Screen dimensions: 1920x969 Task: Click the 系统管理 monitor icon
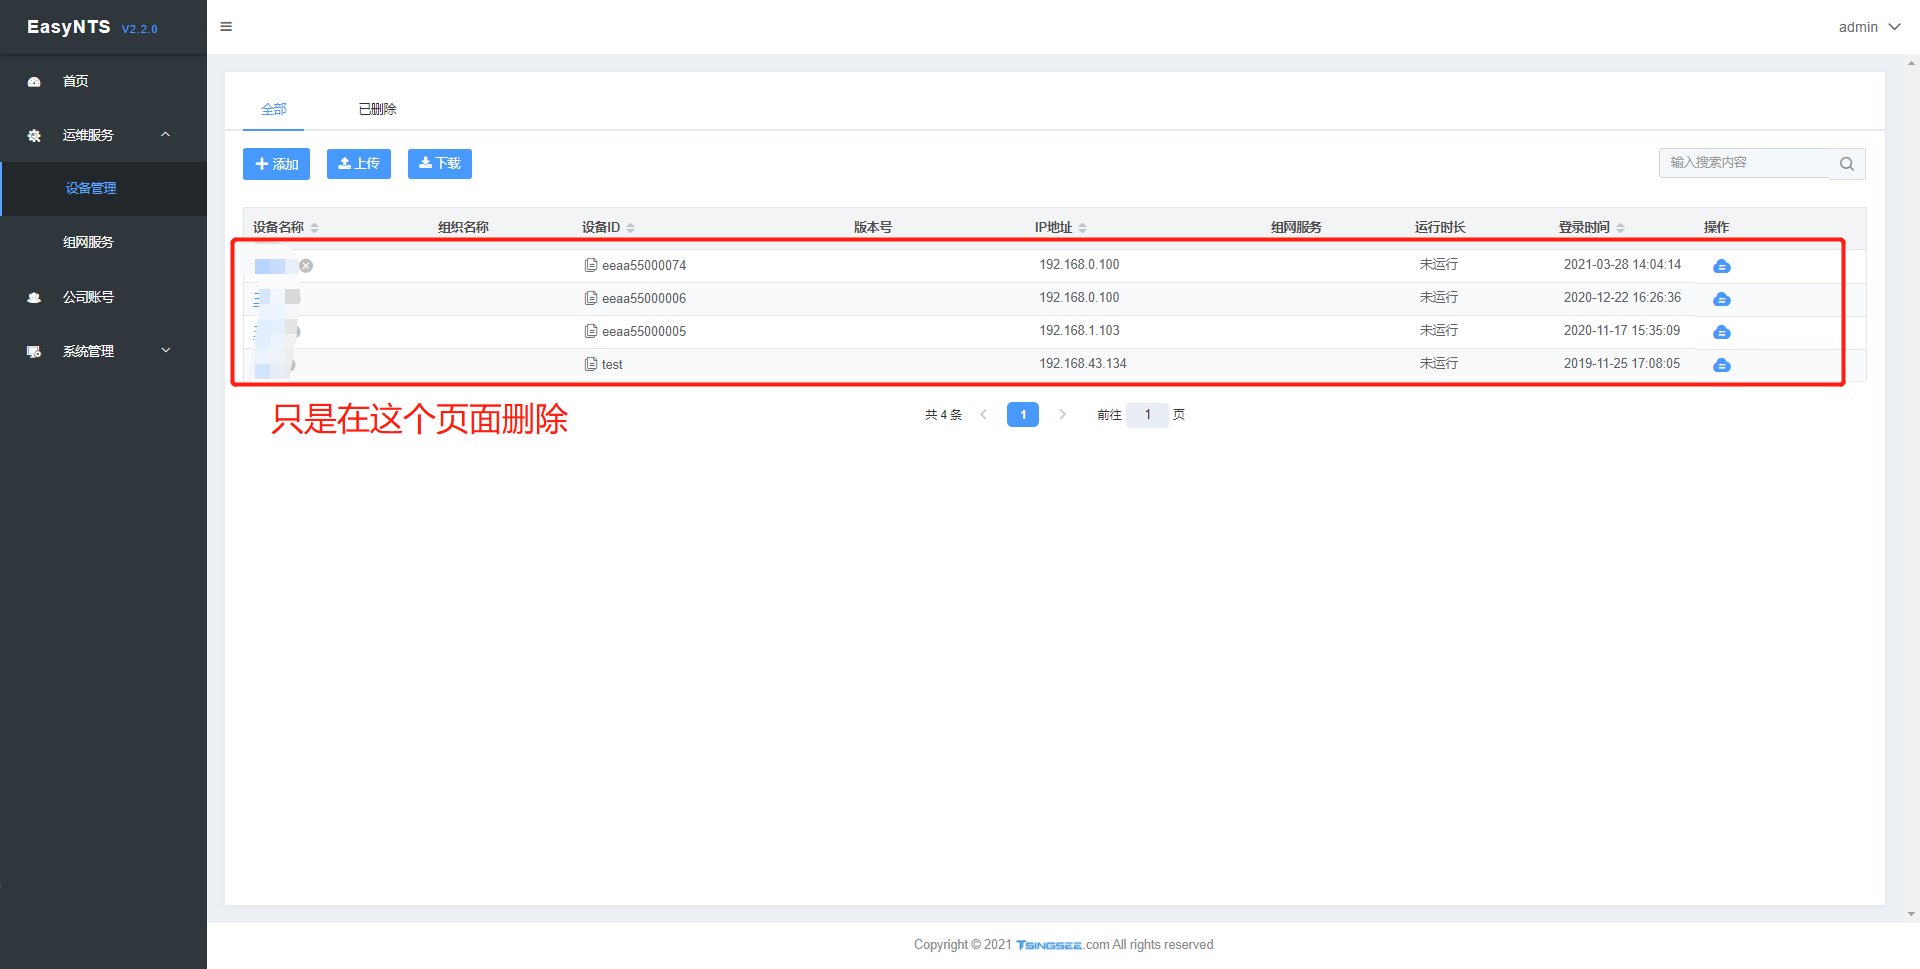coord(34,352)
